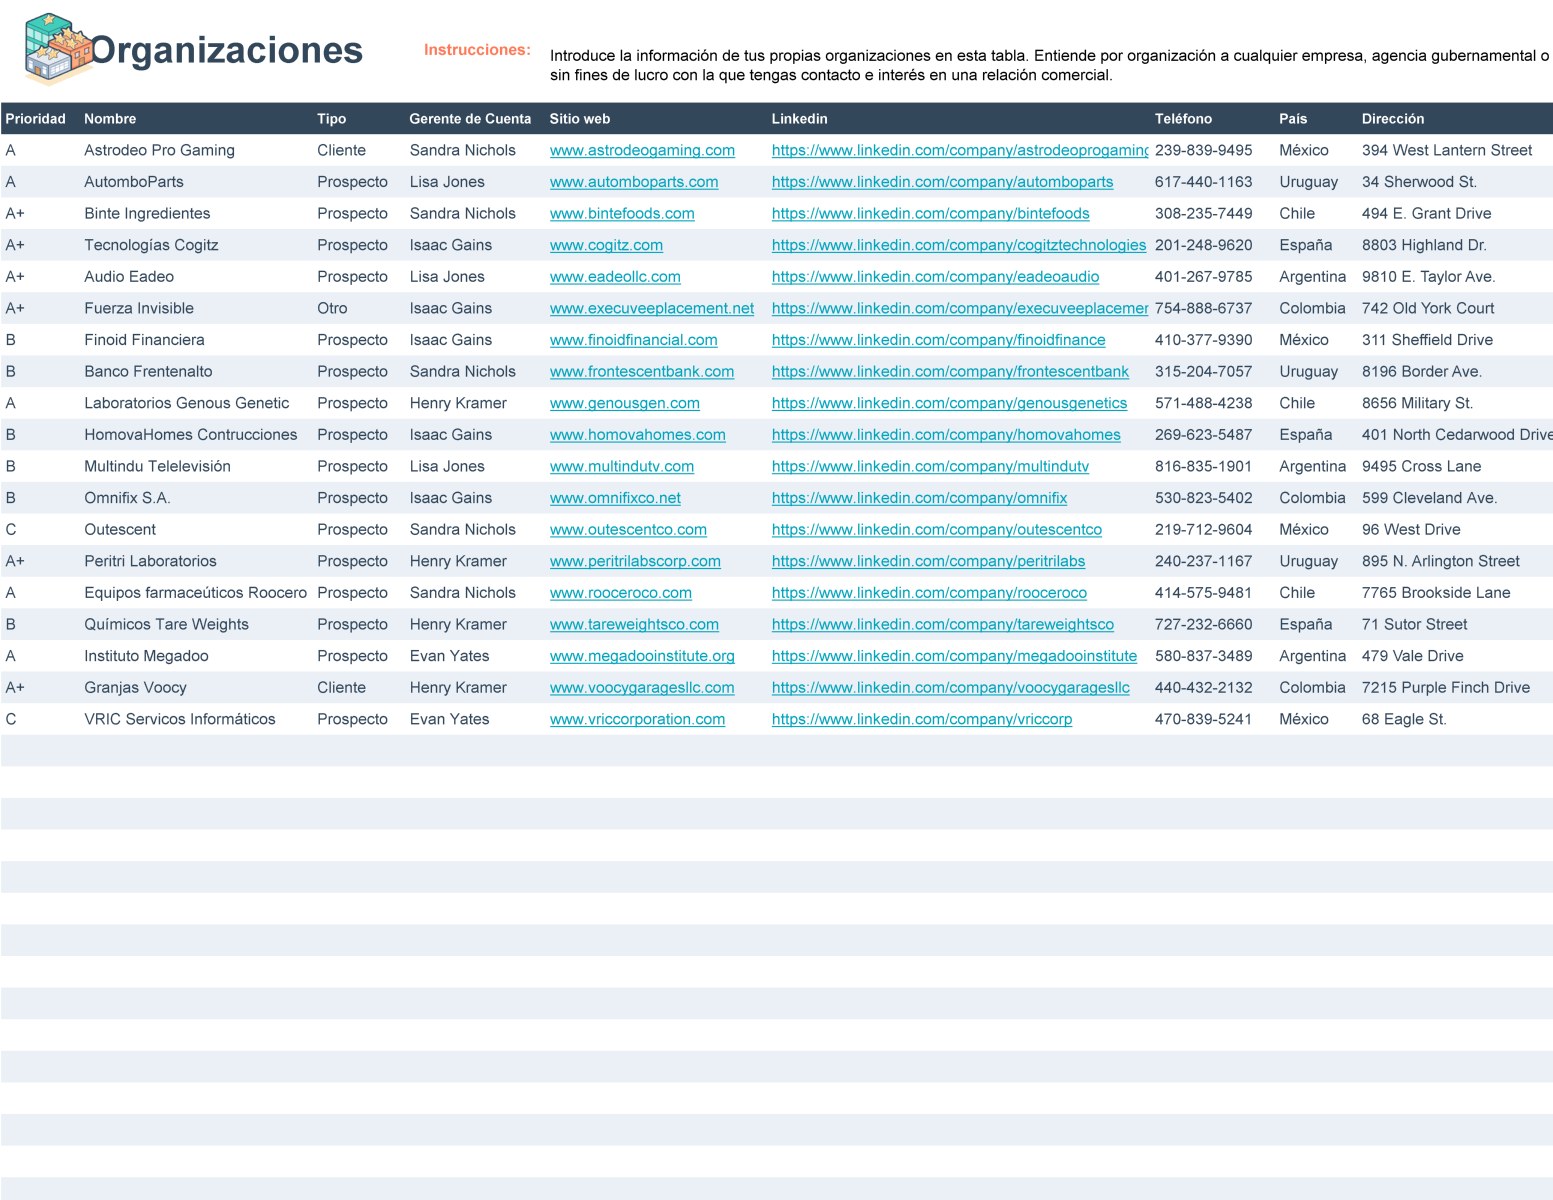Image resolution: width=1553 pixels, height=1200 pixels.
Task: Select the VRIC Servicos Informáticos cell
Action: pos(180,720)
